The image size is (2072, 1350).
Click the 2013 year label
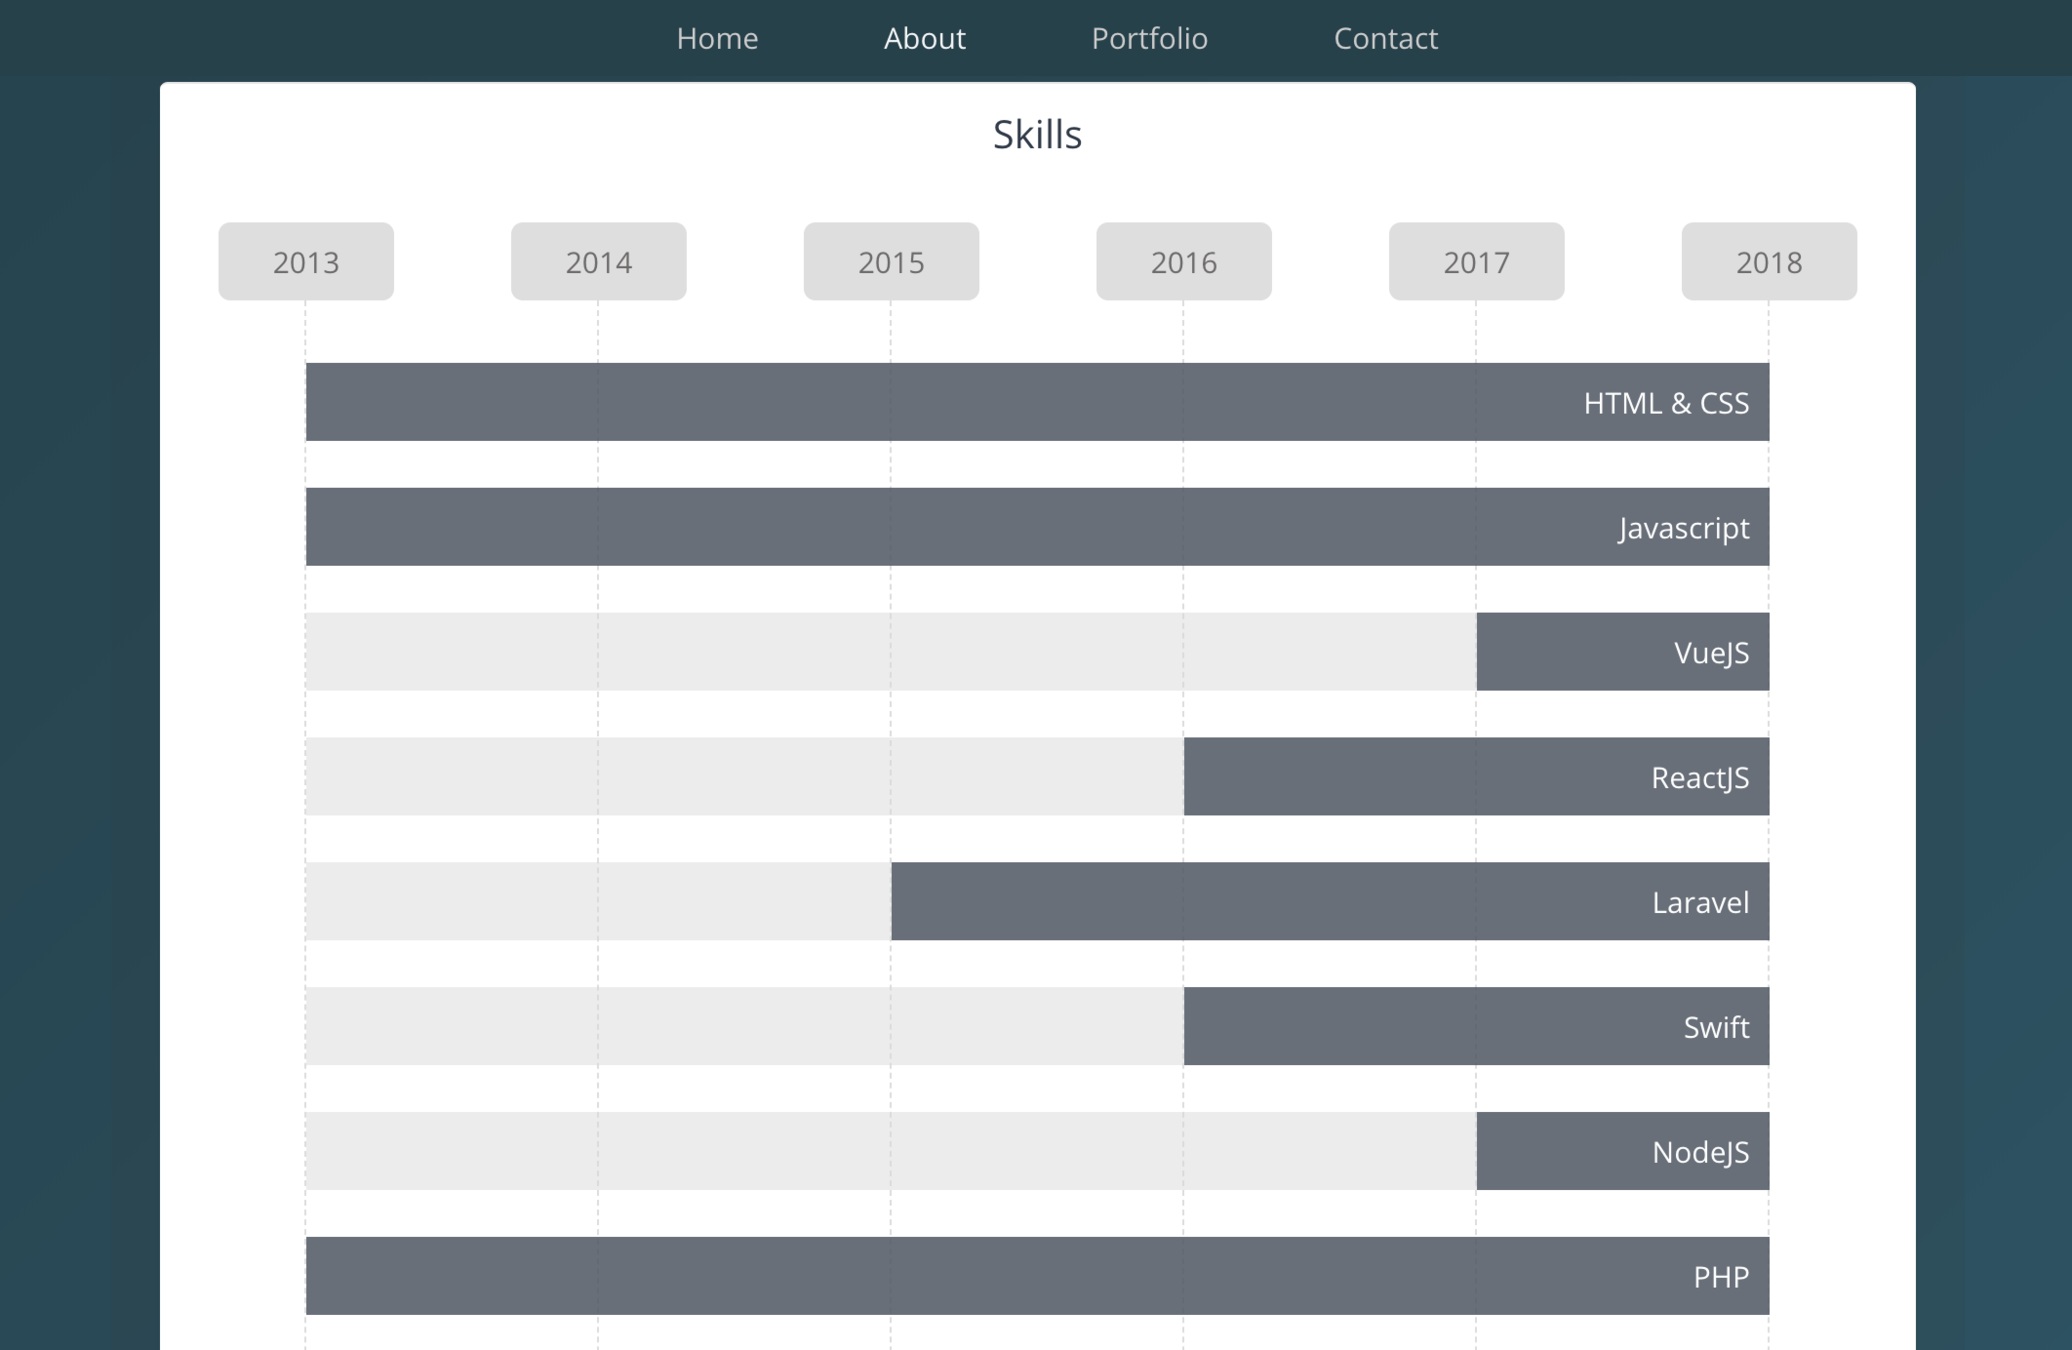306,262
